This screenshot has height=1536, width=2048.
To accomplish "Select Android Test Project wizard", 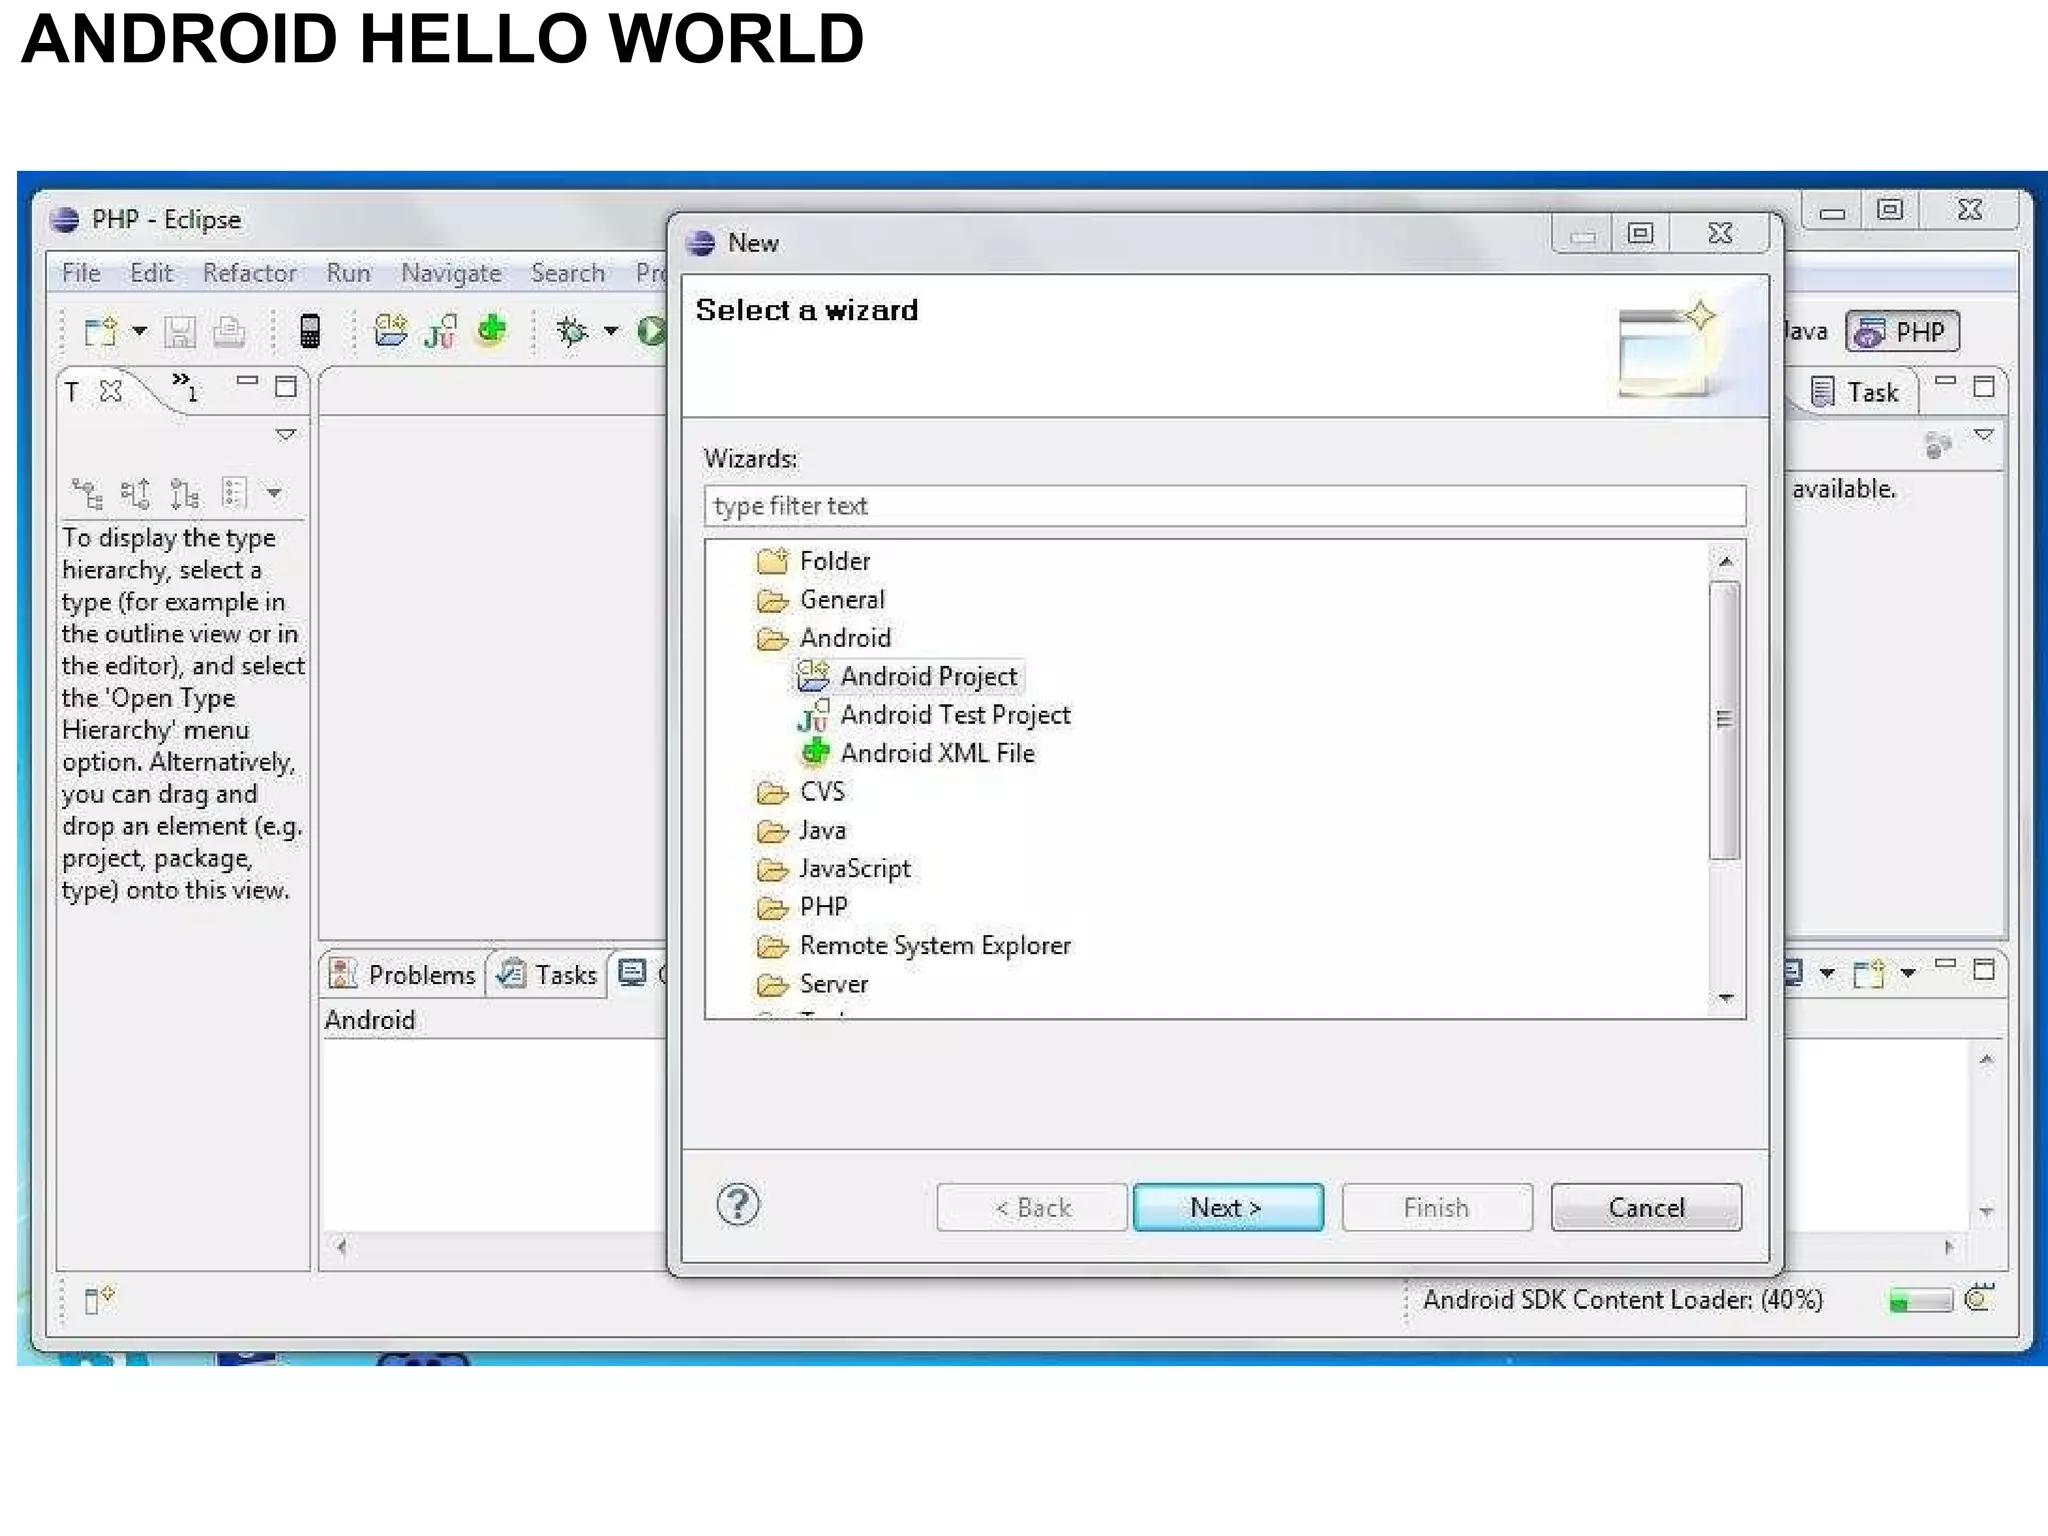I will pyautogui.click(x=934, y=715).
